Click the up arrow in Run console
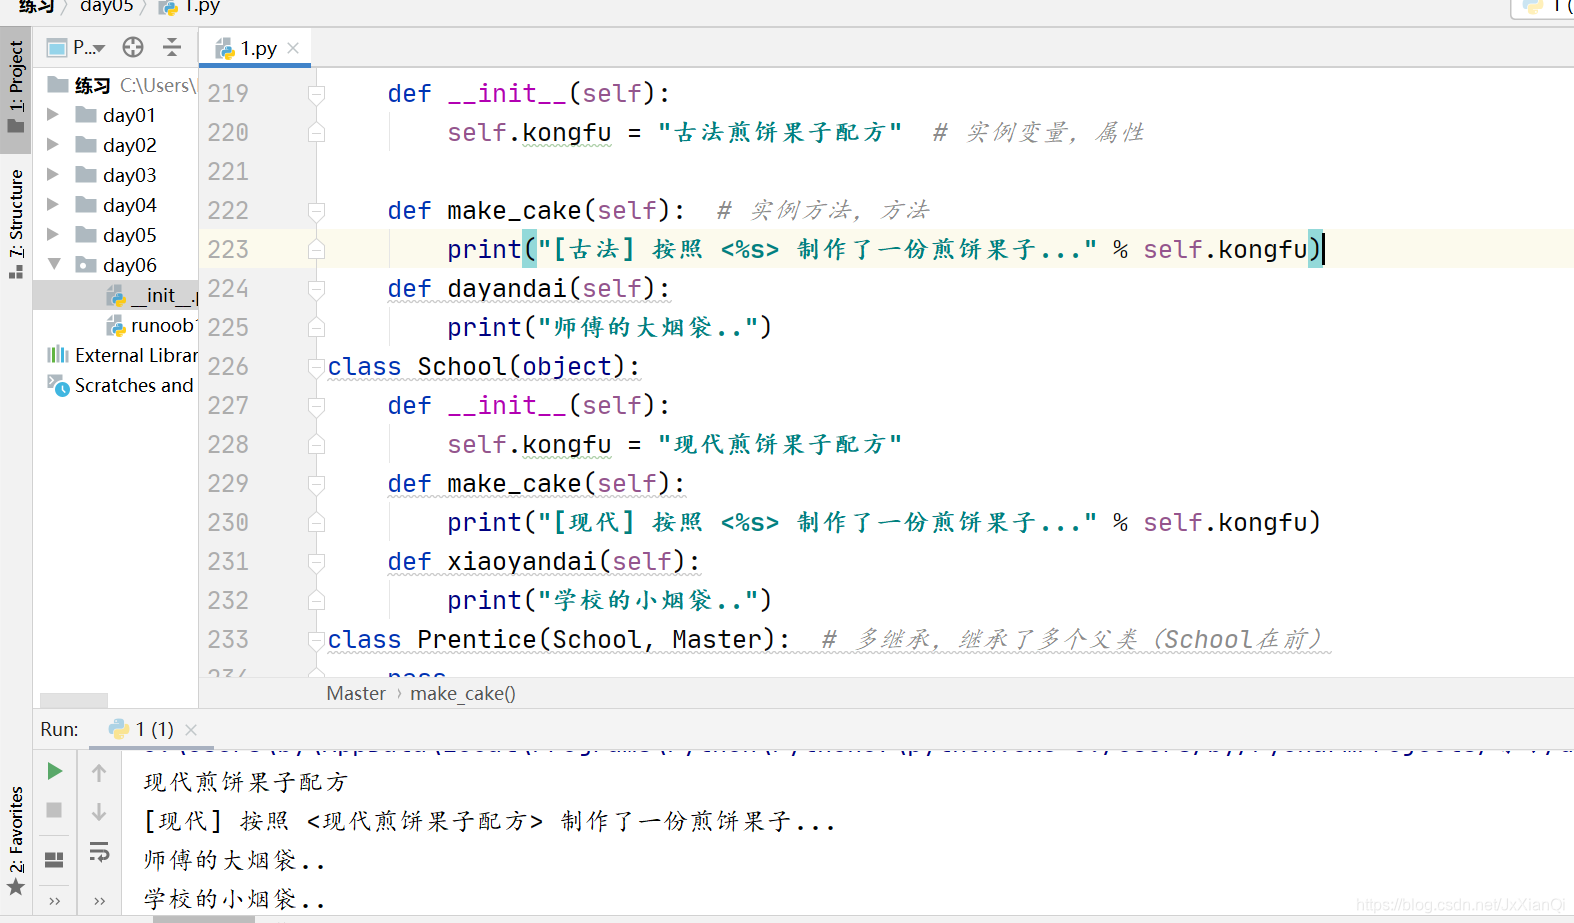 pos(99,772)
